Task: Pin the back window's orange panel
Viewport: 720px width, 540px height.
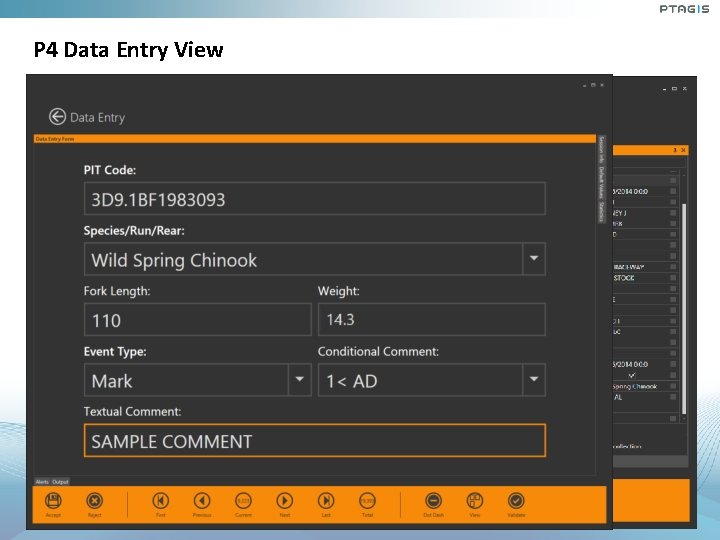Action: click(x=675, y=150)
